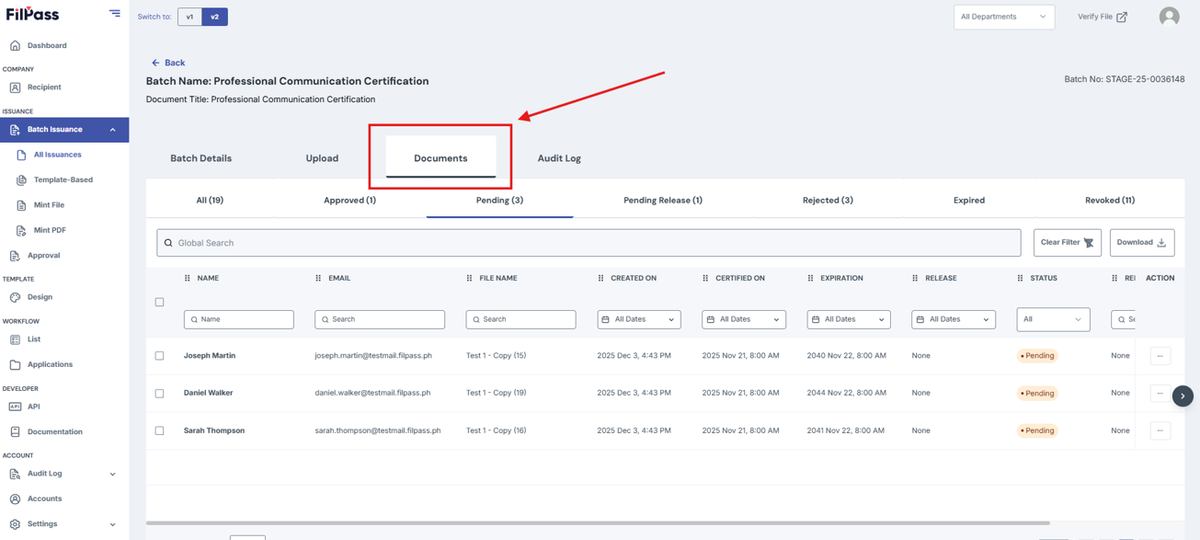Open the workflow List page
1200x540 pixels.
[34, 339]
